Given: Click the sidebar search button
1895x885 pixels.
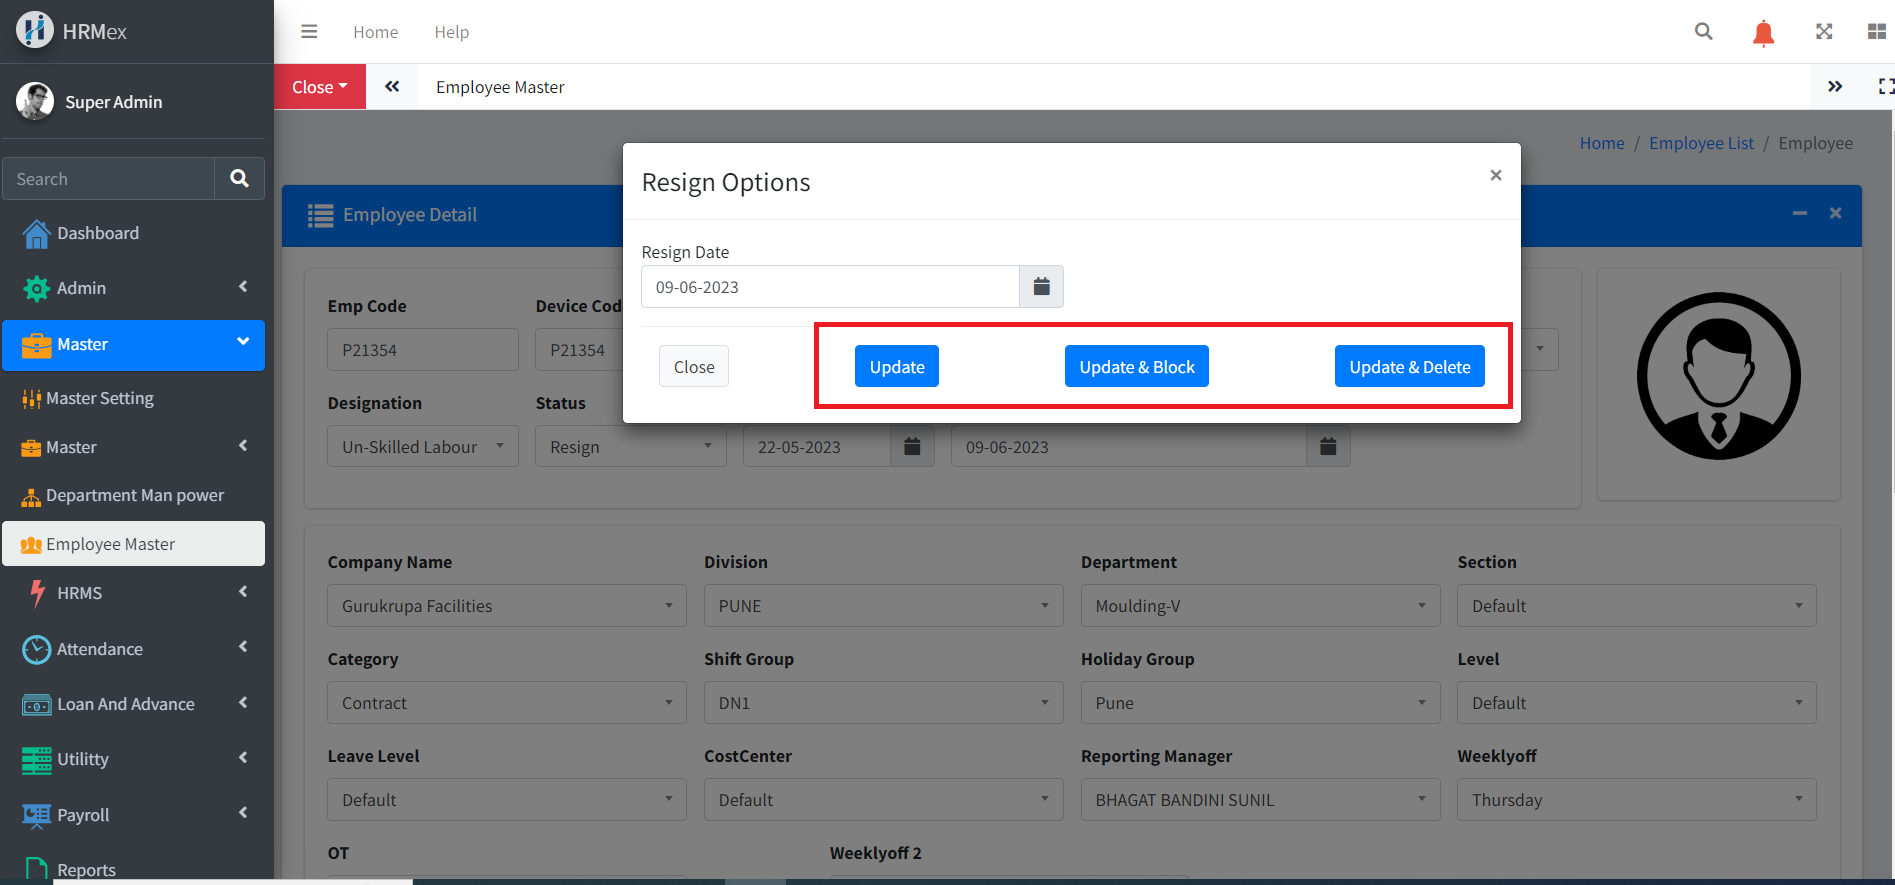Looking at the screenshot, I should point(239,179).
